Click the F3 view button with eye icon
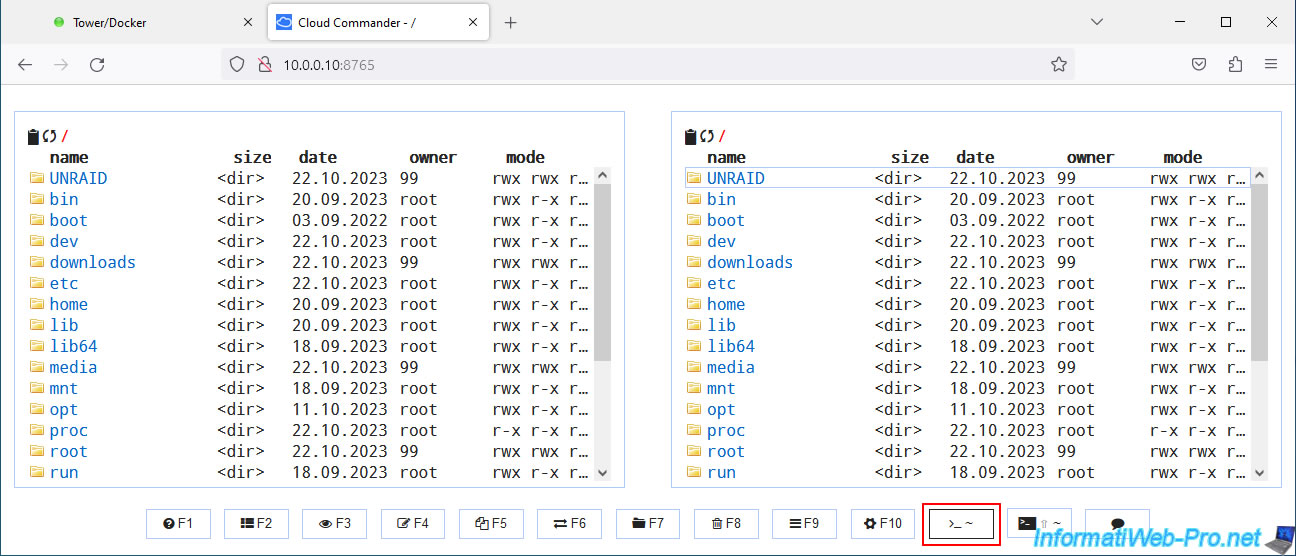The image size is (1296, 556). [x=335, y=524]
